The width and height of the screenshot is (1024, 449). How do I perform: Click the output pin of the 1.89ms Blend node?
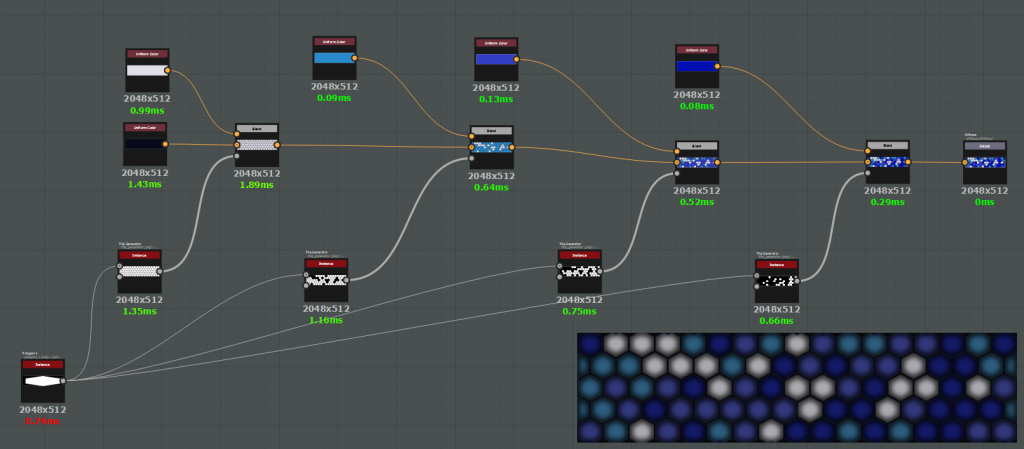277,145
